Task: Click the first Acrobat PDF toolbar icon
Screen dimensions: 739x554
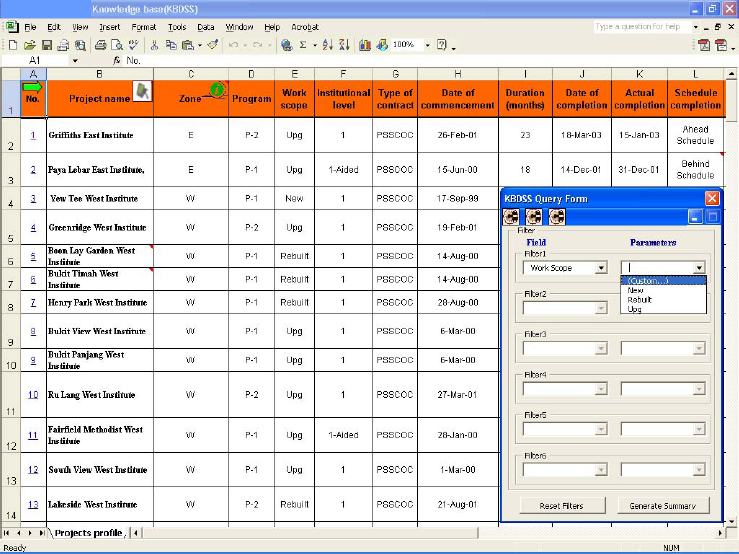Action: [704, 45]
